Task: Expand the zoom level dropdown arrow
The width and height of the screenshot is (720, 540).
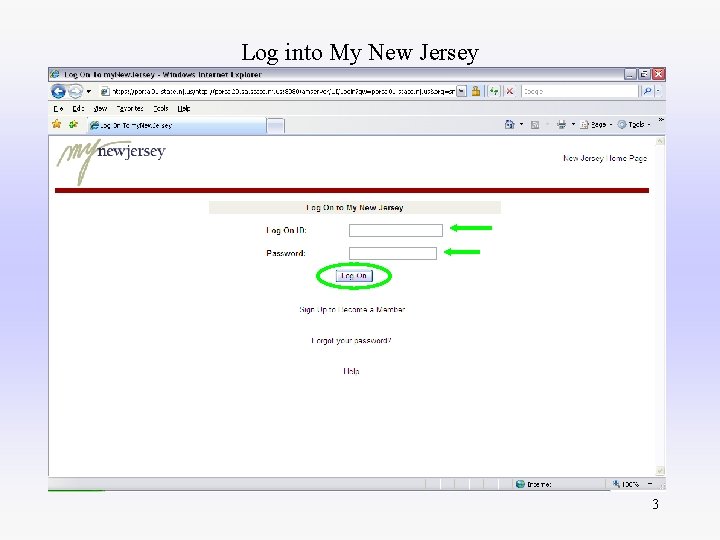Action: point(650,484)
